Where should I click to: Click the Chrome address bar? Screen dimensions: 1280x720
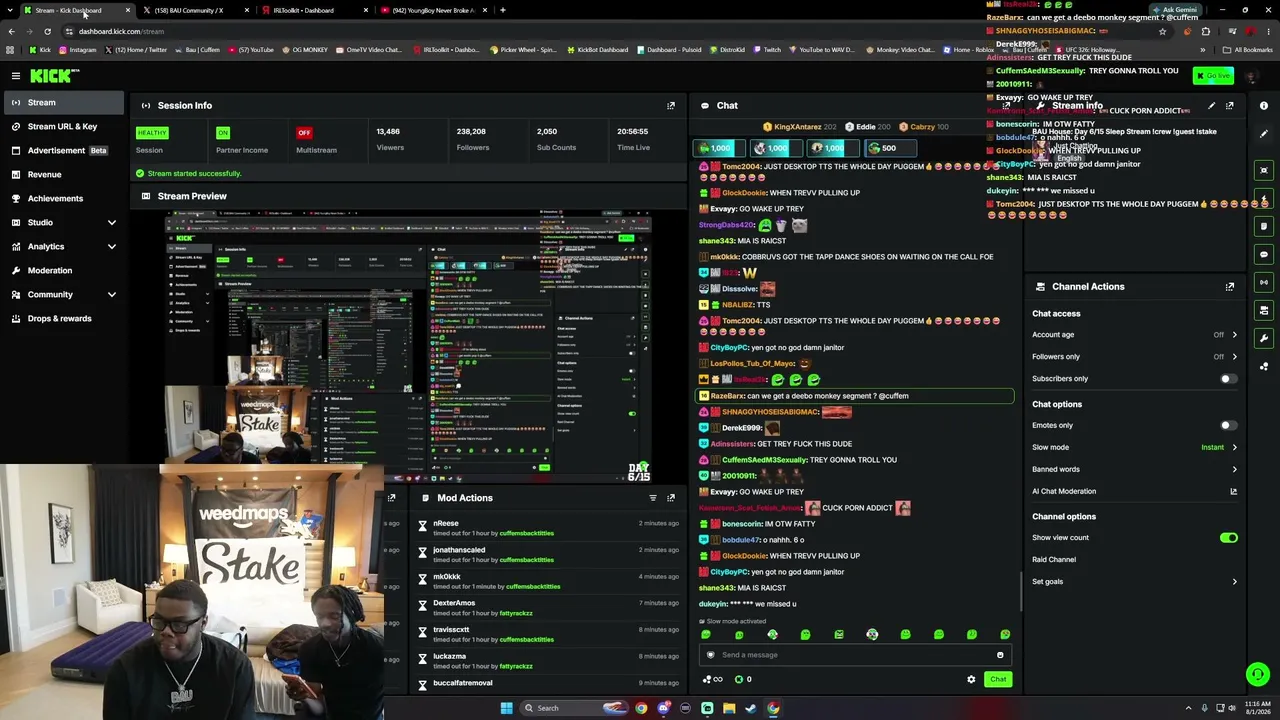pos(600,31)
